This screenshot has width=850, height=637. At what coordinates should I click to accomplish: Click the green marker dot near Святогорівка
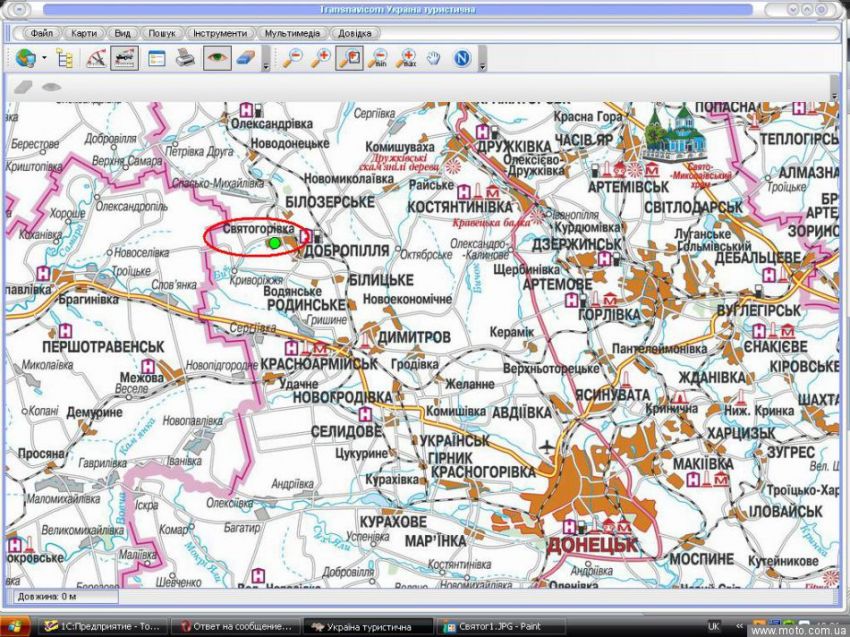coord(275,243)
